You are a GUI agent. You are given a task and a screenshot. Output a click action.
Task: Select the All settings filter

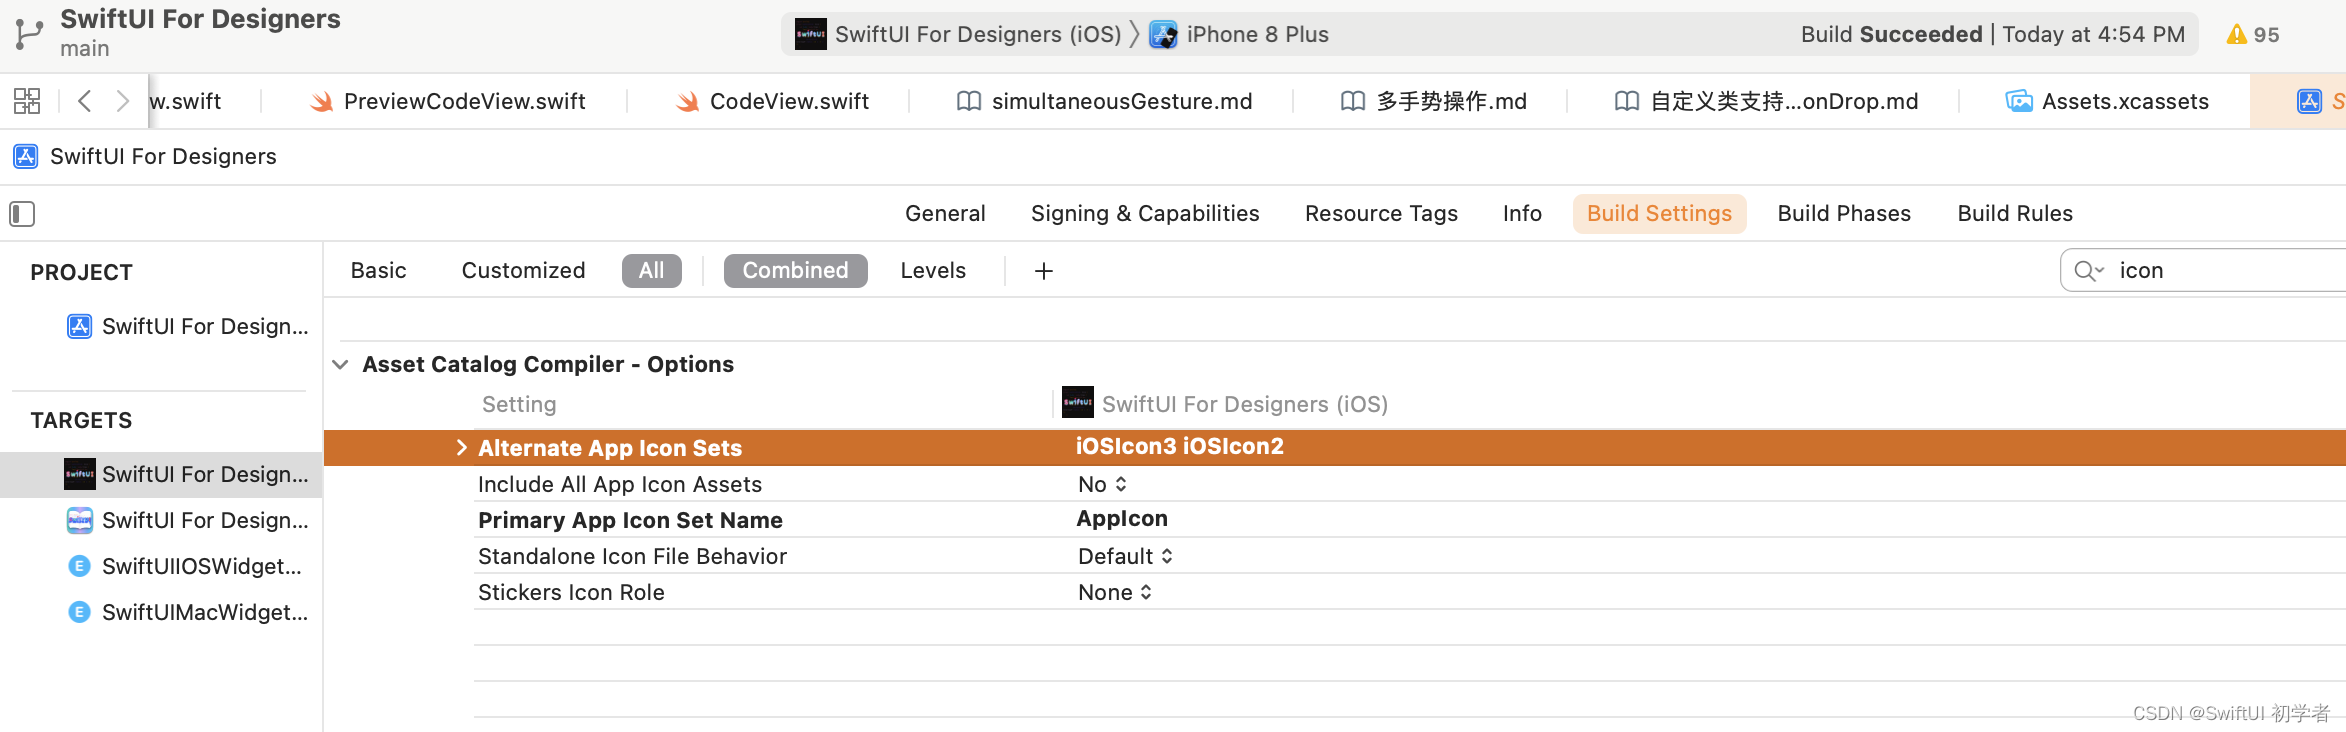tap(651, 271)
